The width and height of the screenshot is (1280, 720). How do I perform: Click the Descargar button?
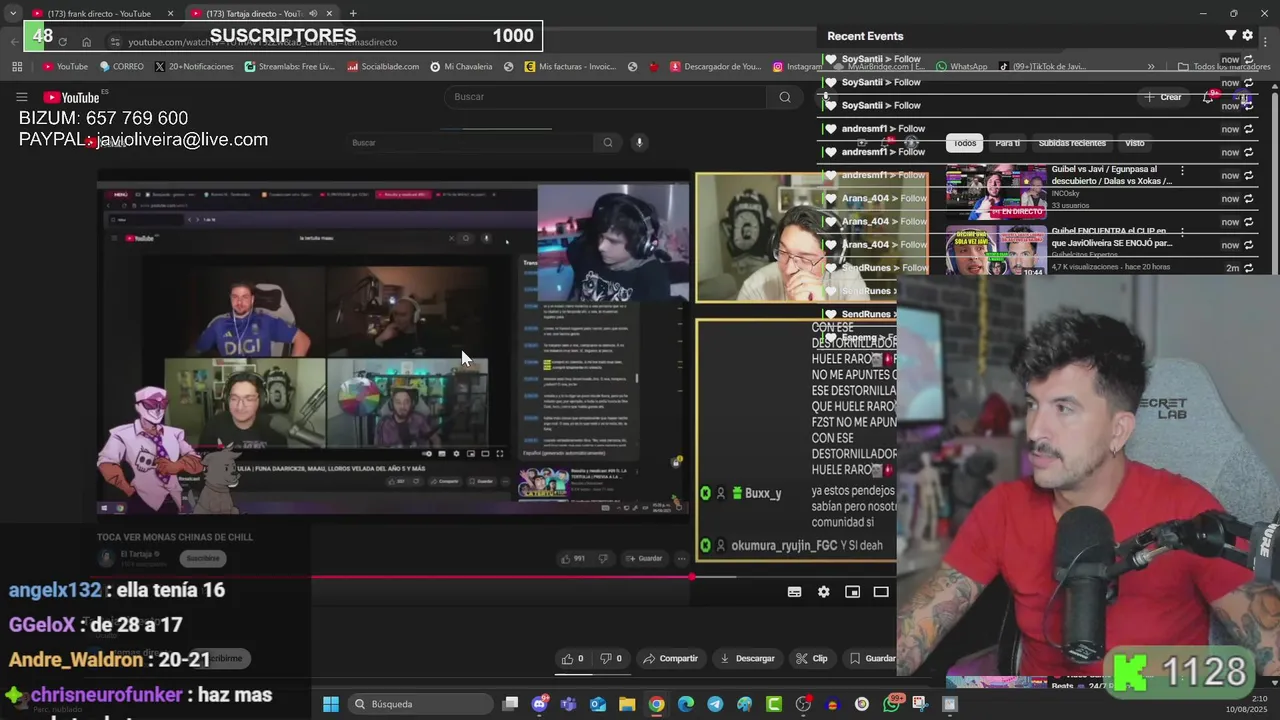pos(747,658)
